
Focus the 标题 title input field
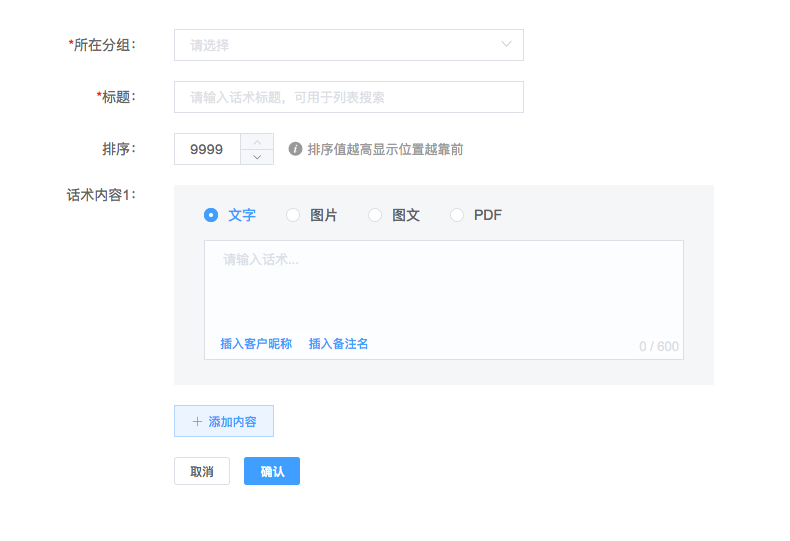pos(349,97)
